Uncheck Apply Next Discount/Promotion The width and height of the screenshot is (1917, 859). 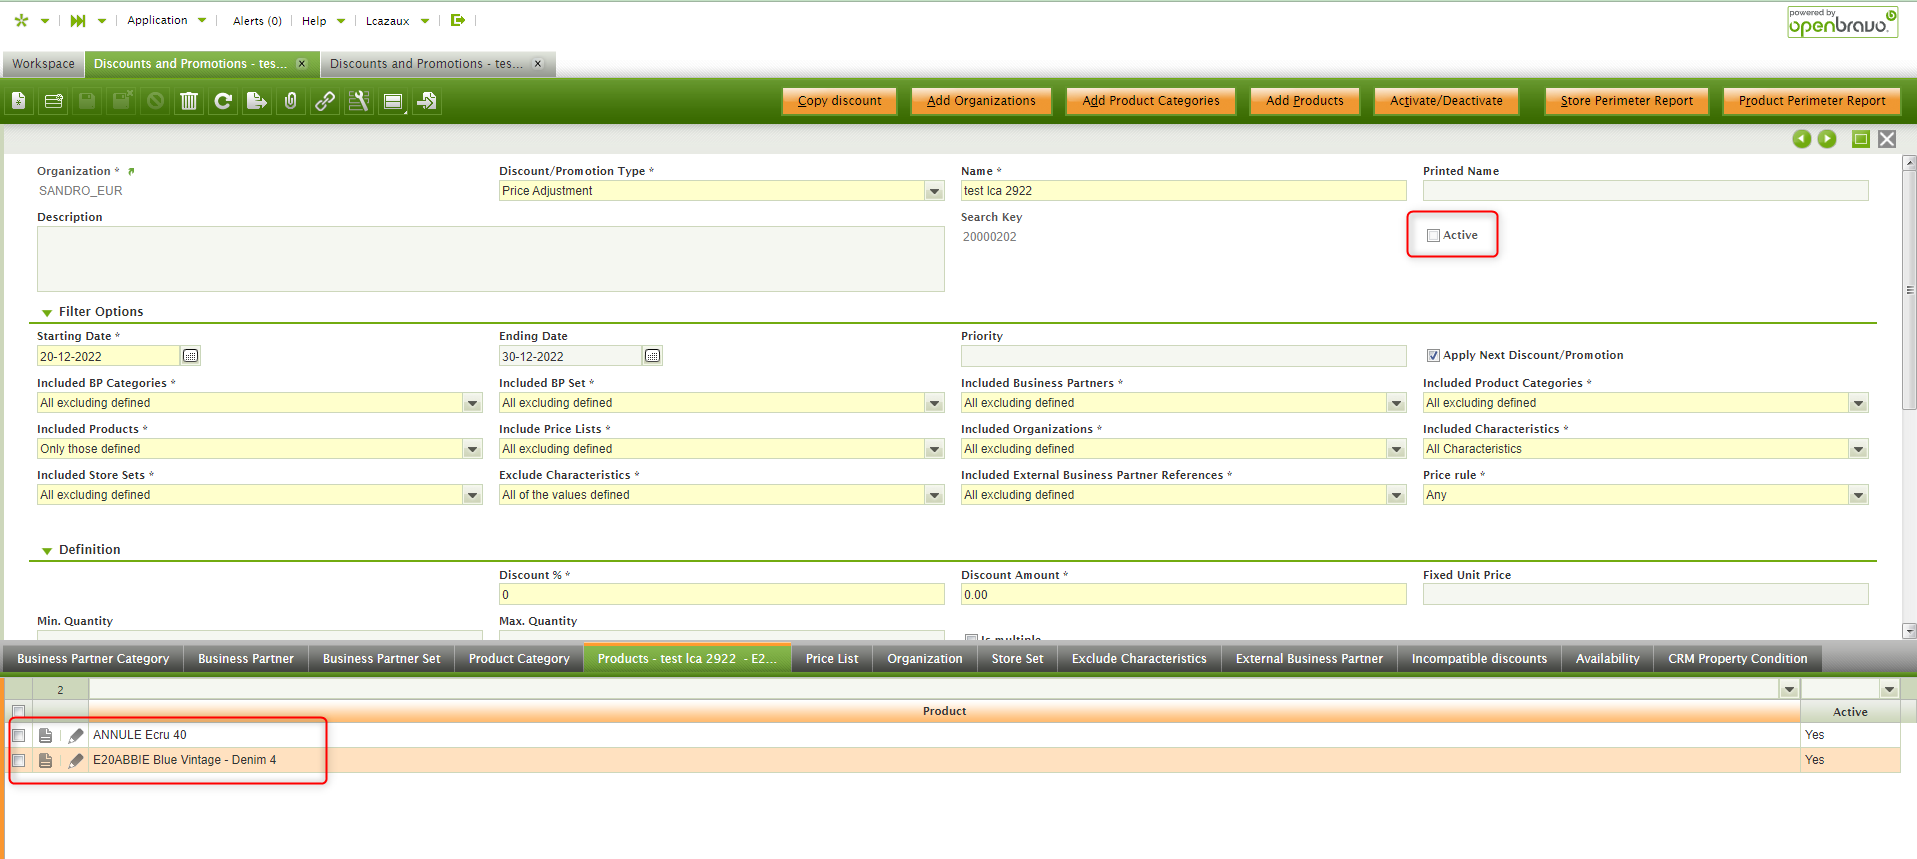point(1433,356)
